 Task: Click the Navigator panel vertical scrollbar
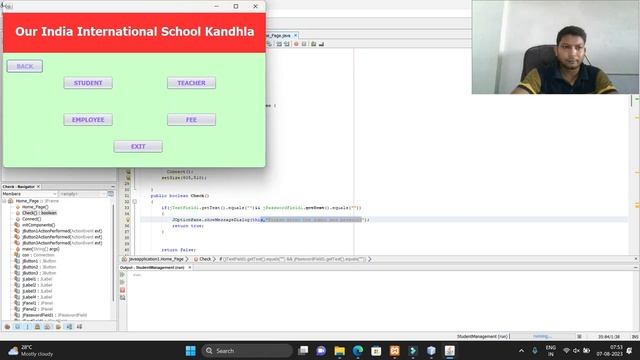(x=113, y=253)
